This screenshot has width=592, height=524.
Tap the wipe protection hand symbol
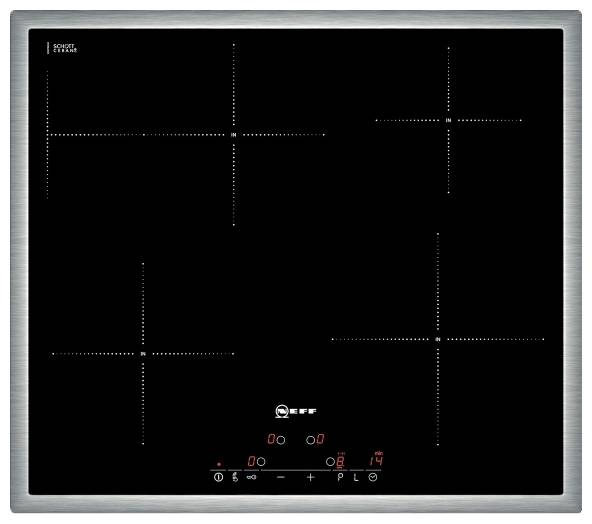point(235,477)
